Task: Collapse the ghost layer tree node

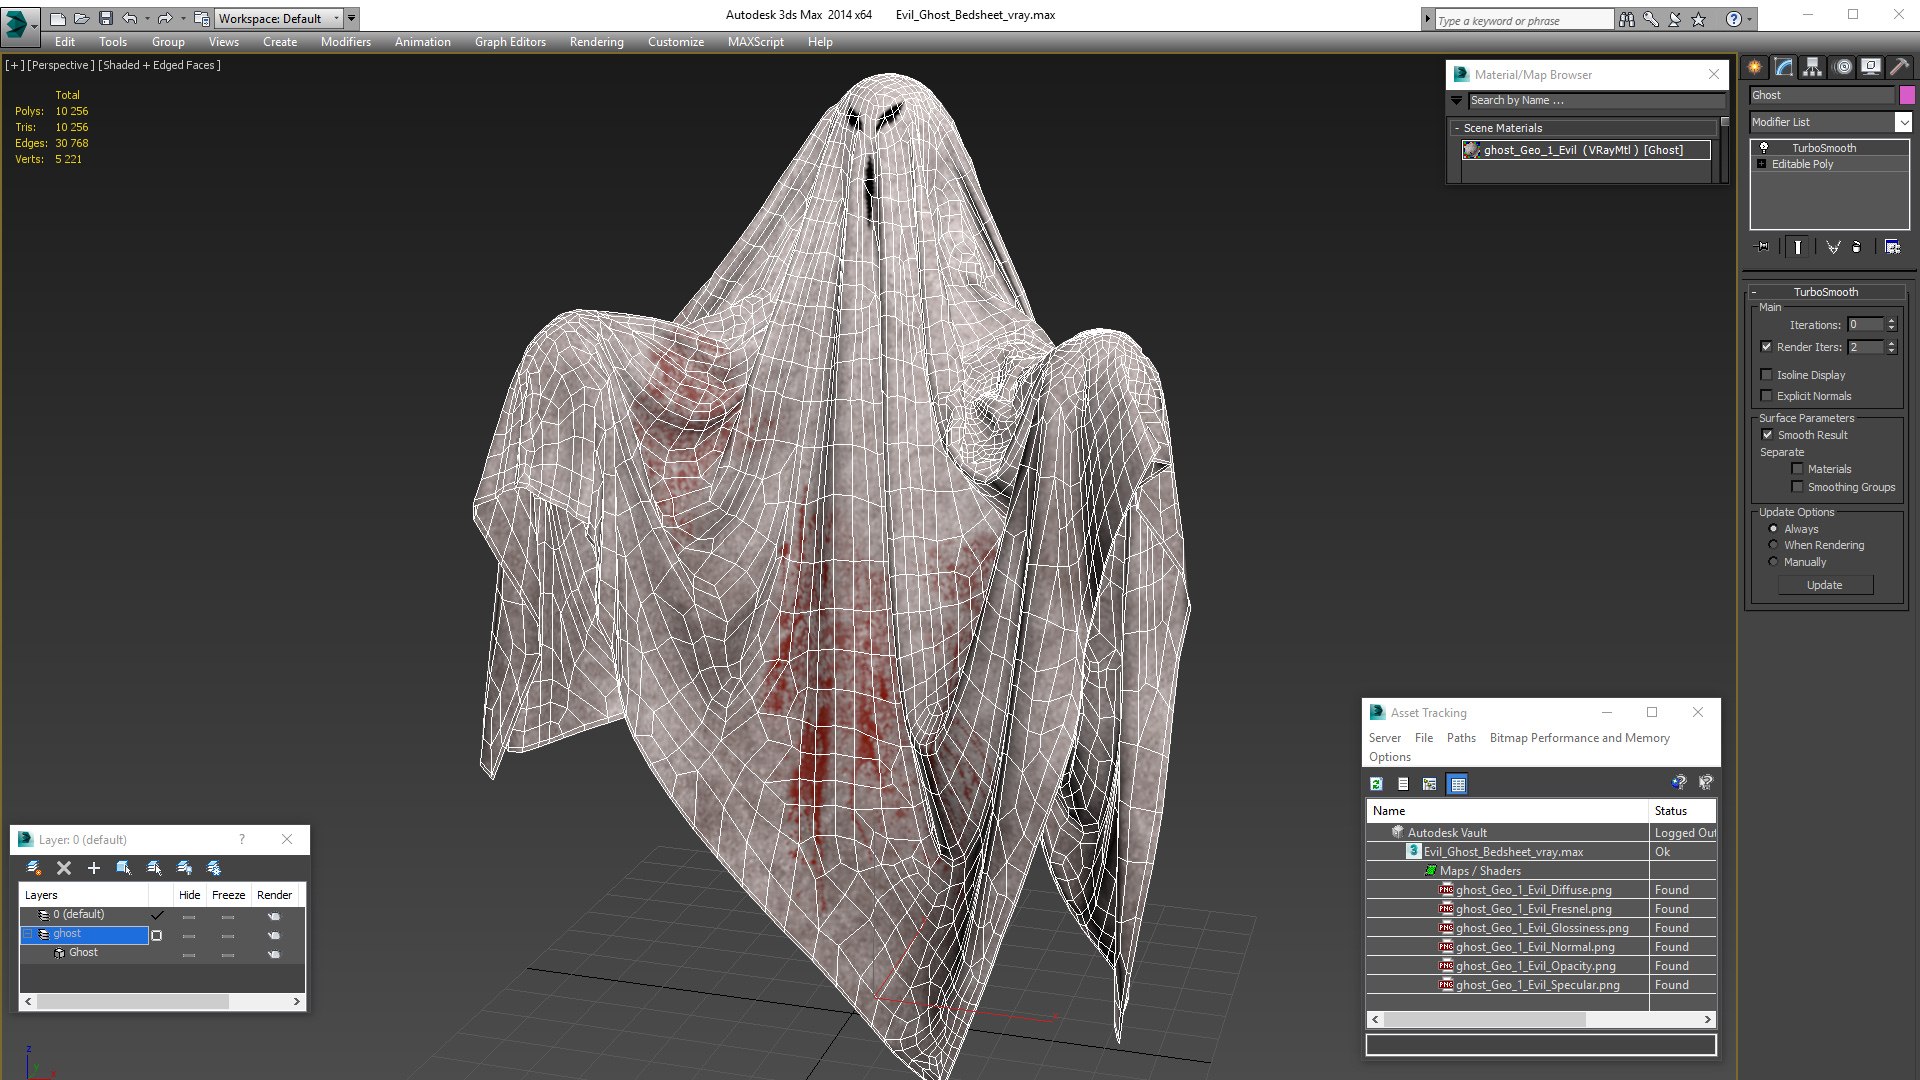Action: click(x=29, y=934)
